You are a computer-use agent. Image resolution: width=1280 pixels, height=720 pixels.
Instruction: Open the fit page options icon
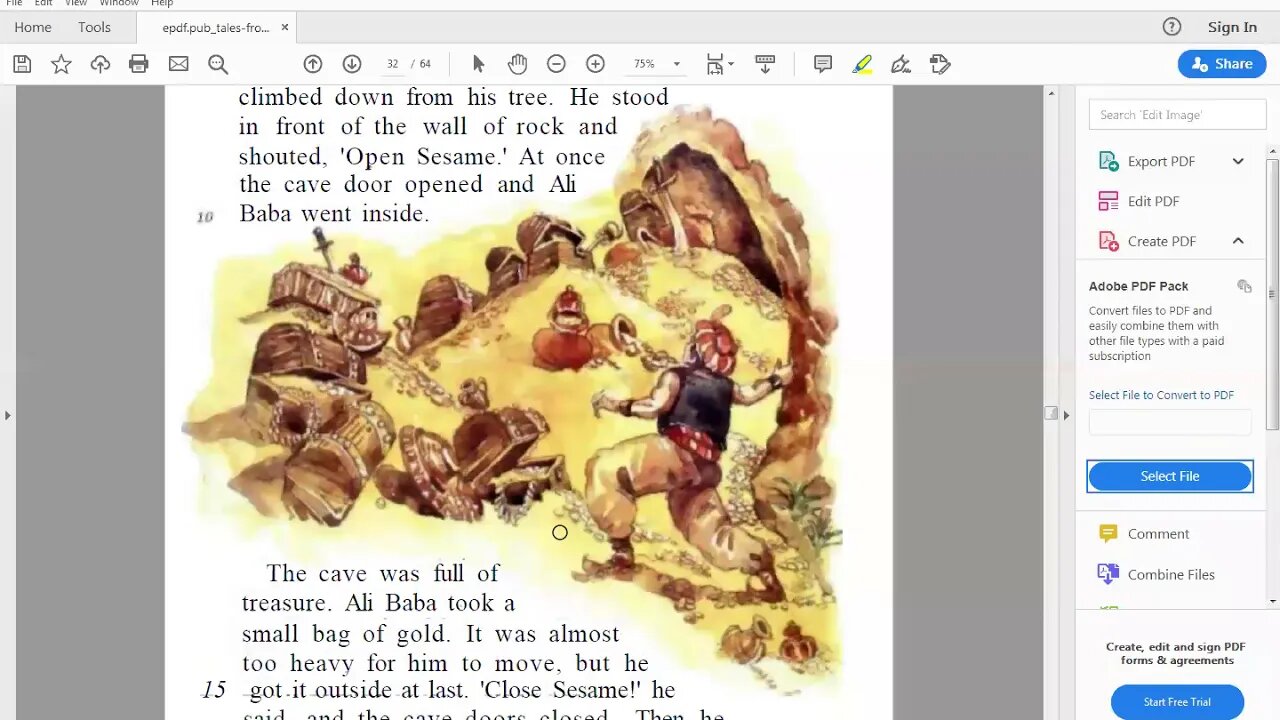(719, 64)
